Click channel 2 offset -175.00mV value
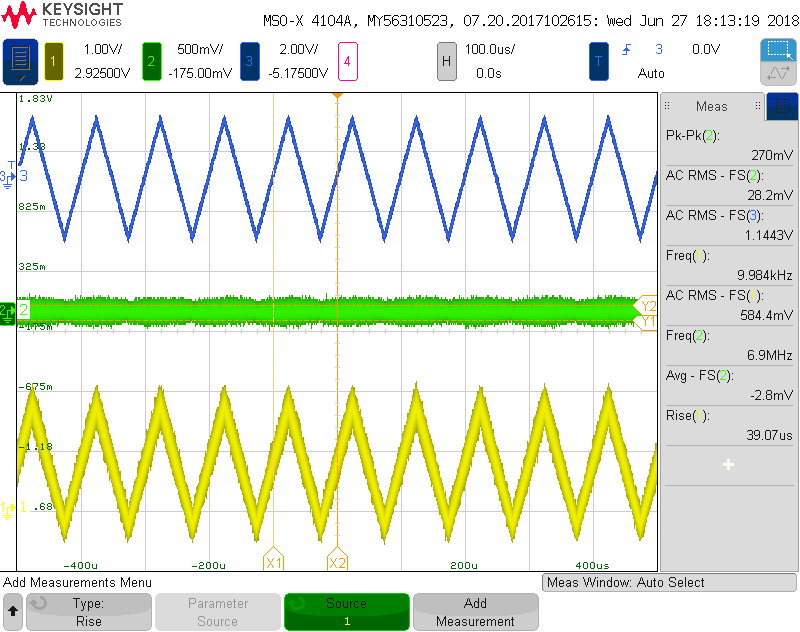 (x=200, y=73)
